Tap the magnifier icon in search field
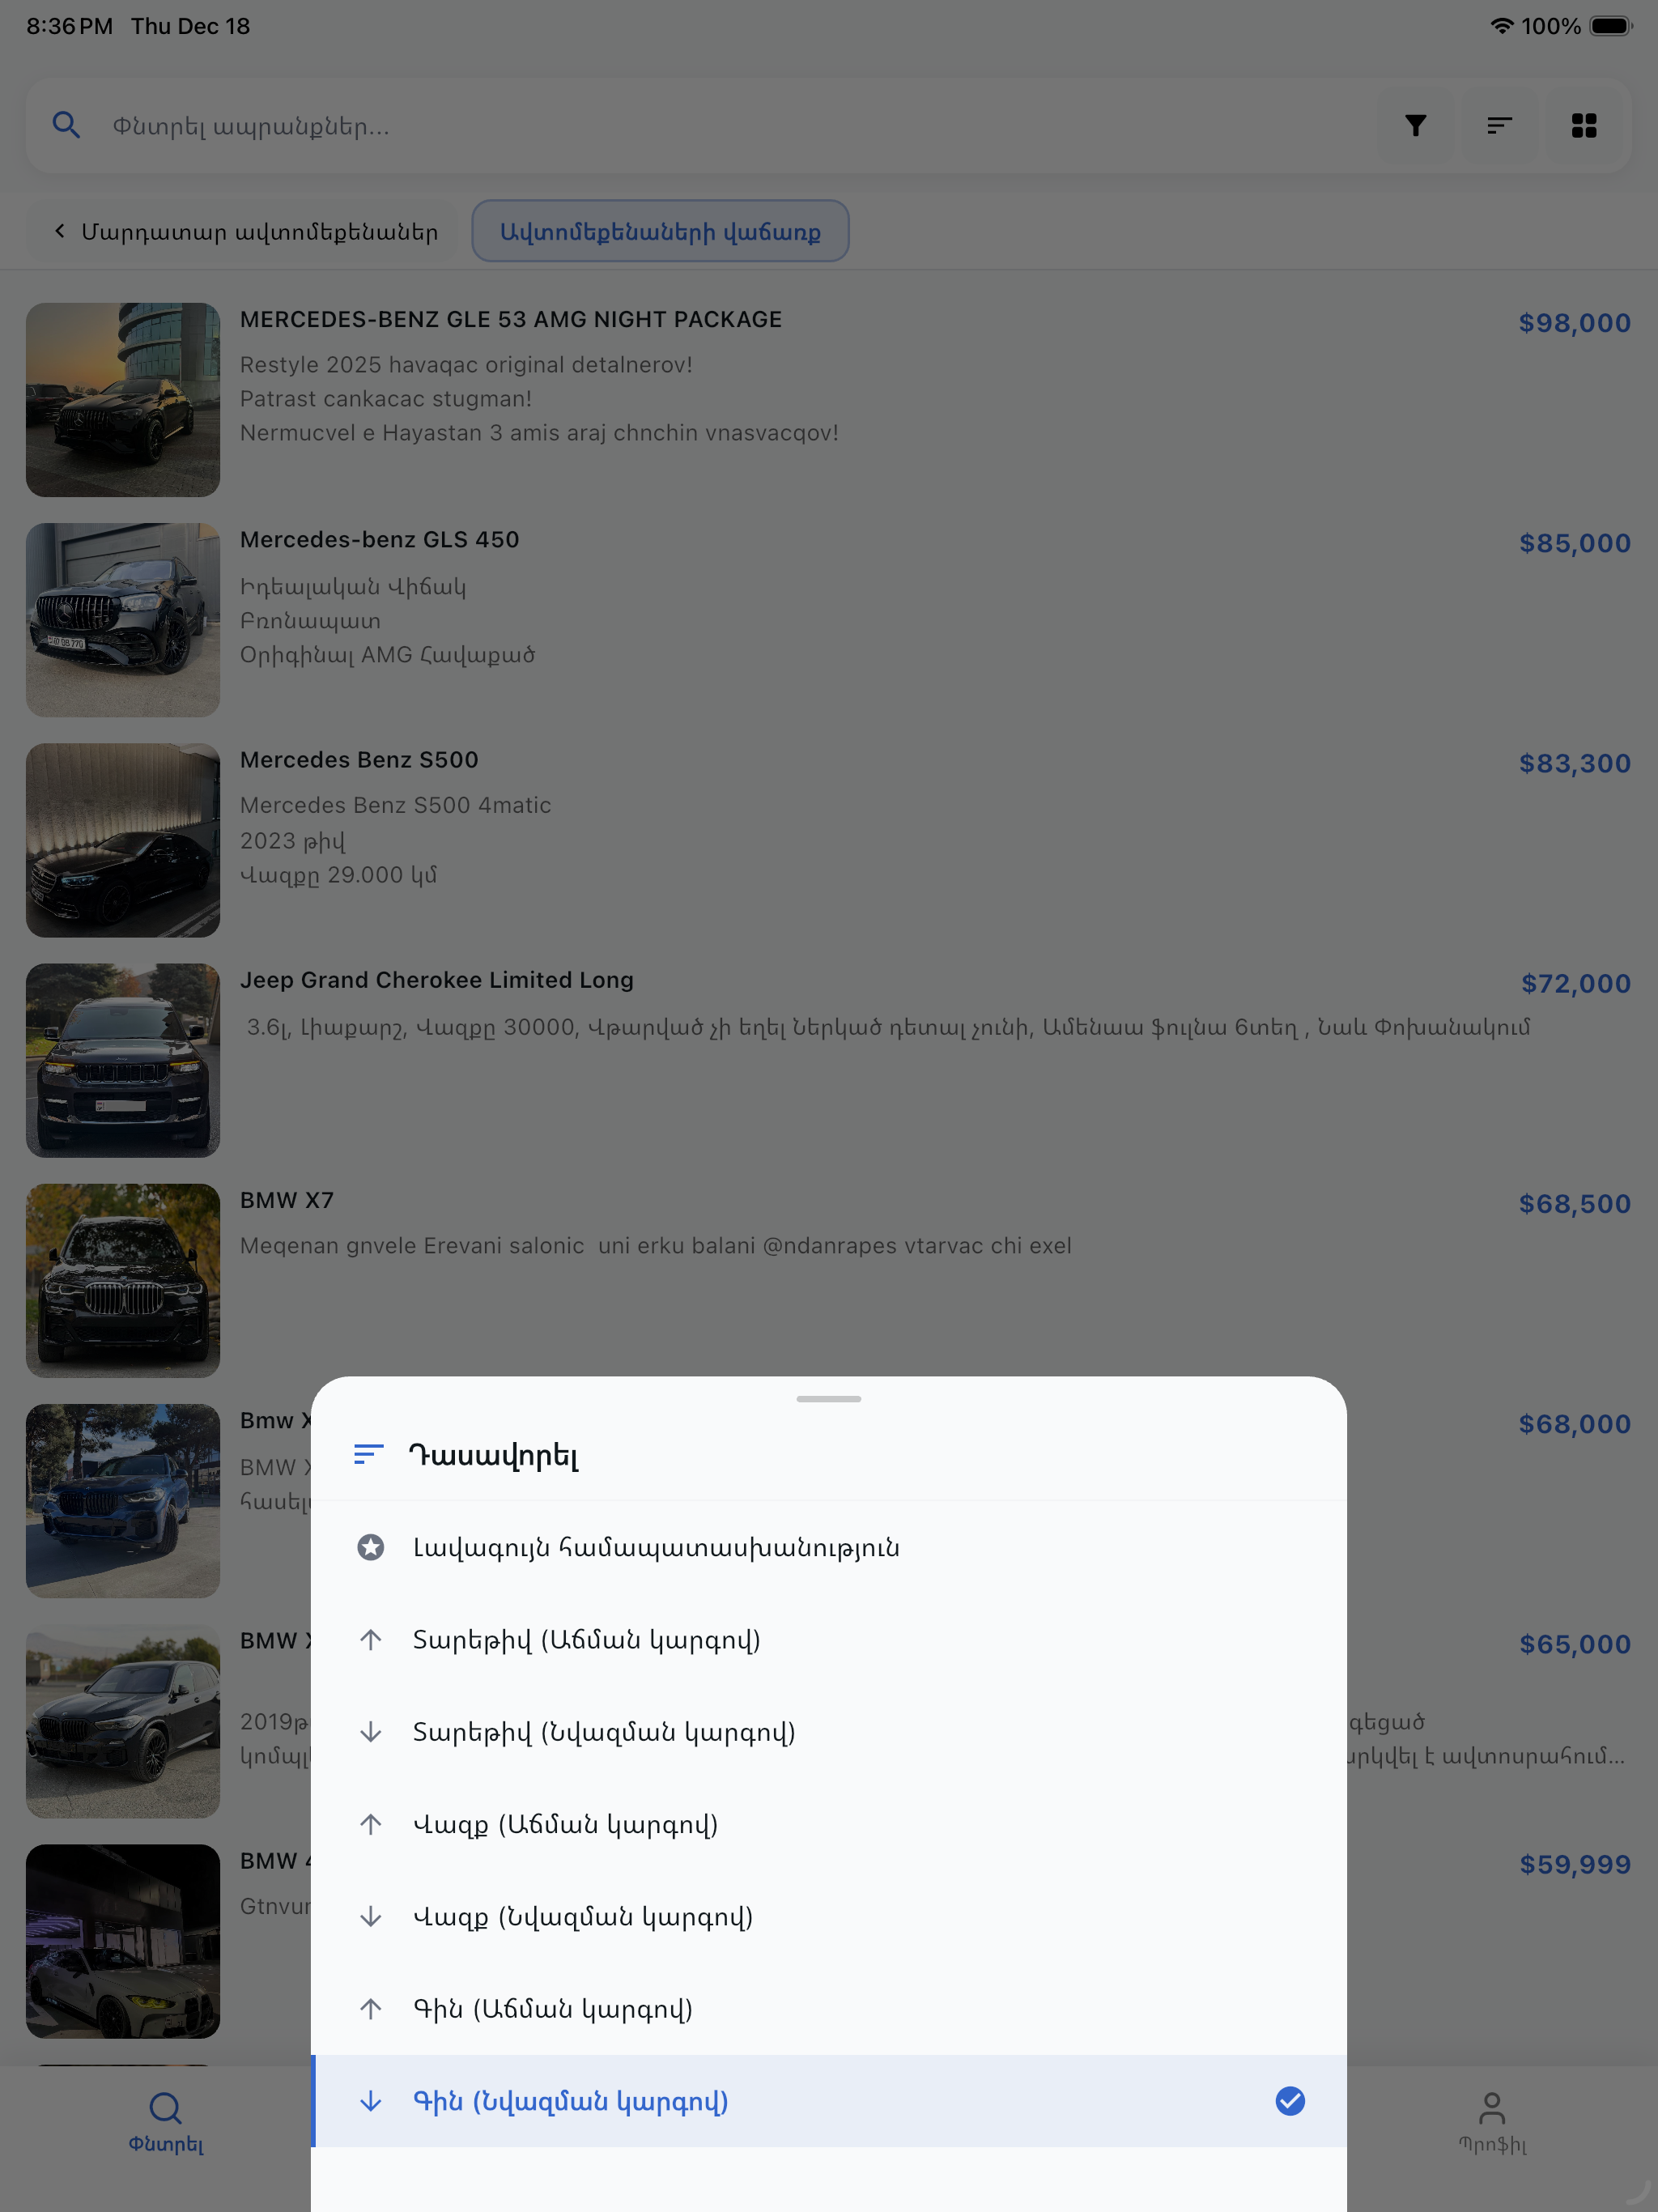 click(x=66, y=126)
